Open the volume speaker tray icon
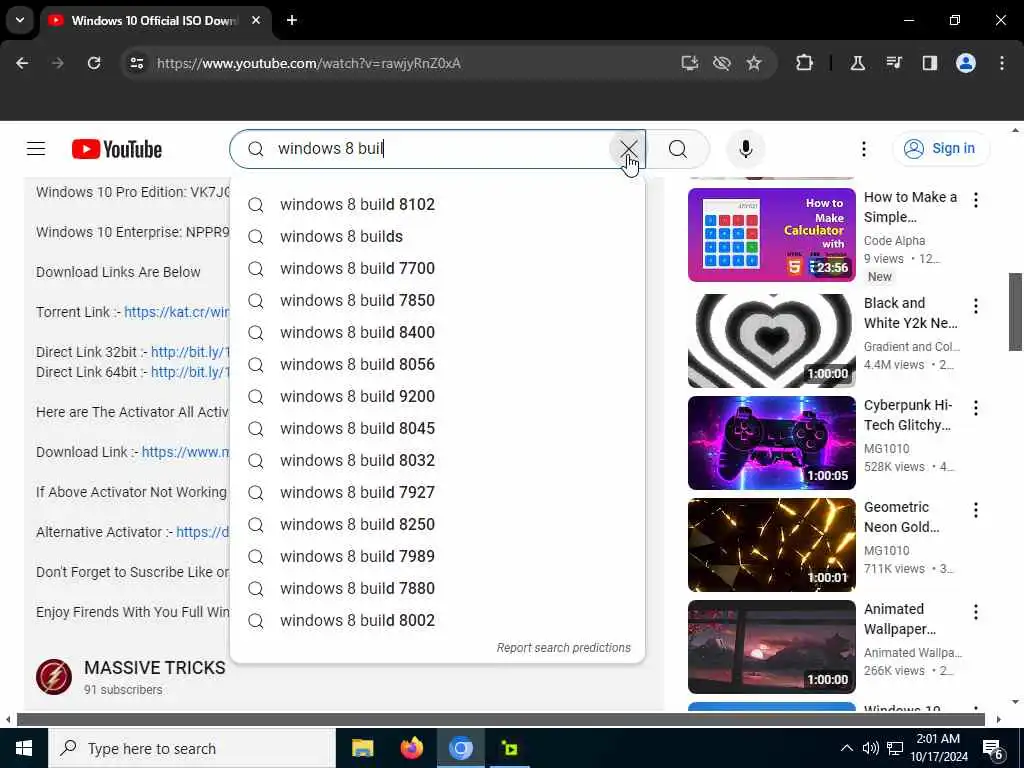This screenshot has width=1024, height=768. 870,748
